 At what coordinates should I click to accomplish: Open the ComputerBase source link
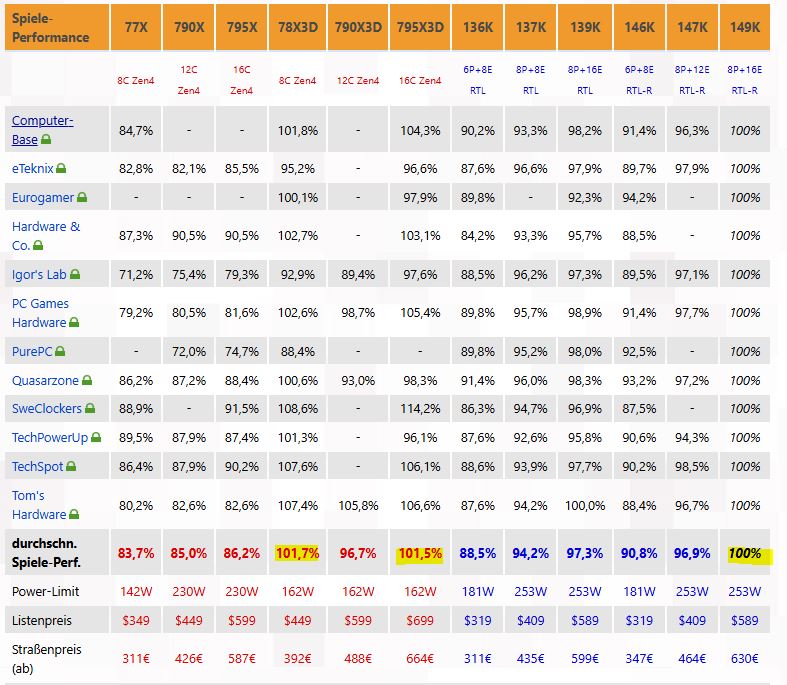42,130
